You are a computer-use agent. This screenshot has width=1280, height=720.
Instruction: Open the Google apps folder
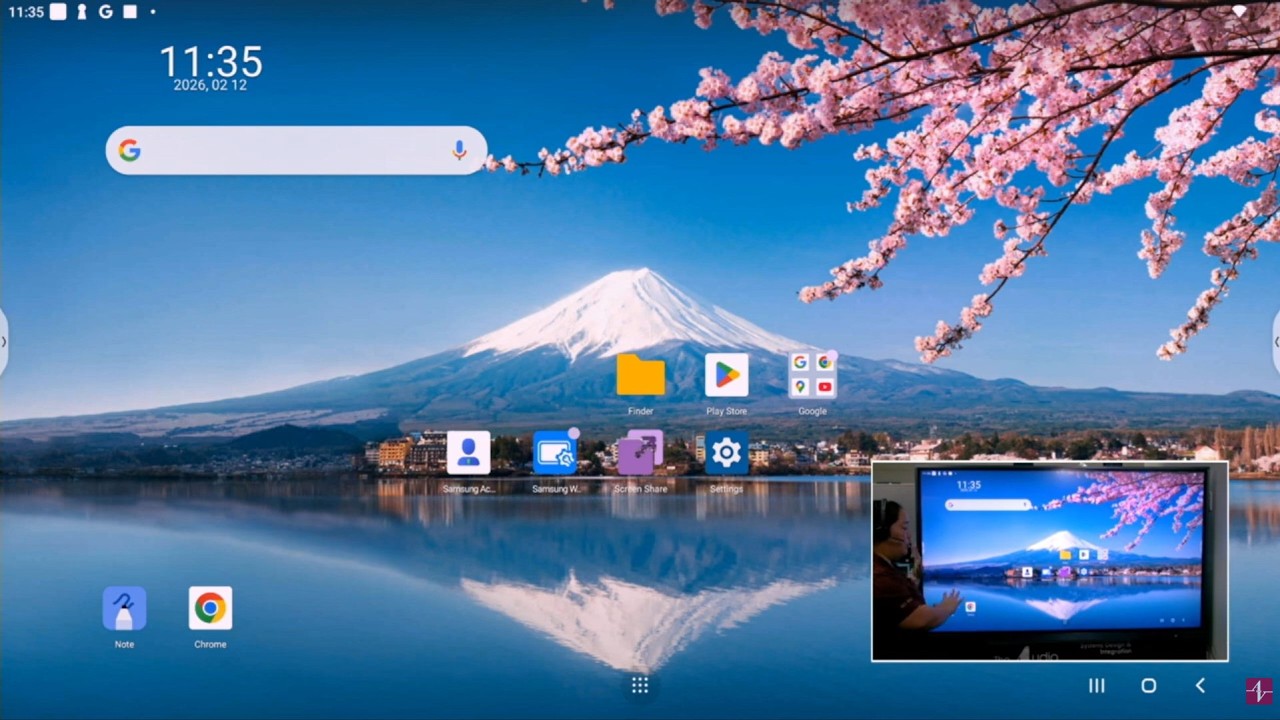[812, 376]
